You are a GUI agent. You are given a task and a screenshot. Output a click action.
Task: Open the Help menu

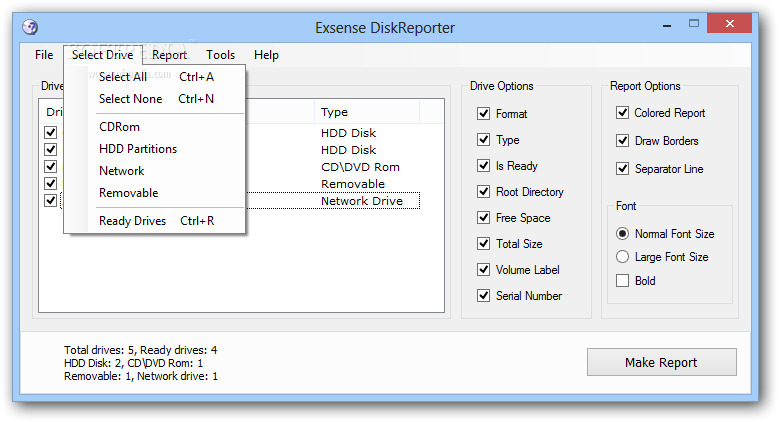click(266, 55)
